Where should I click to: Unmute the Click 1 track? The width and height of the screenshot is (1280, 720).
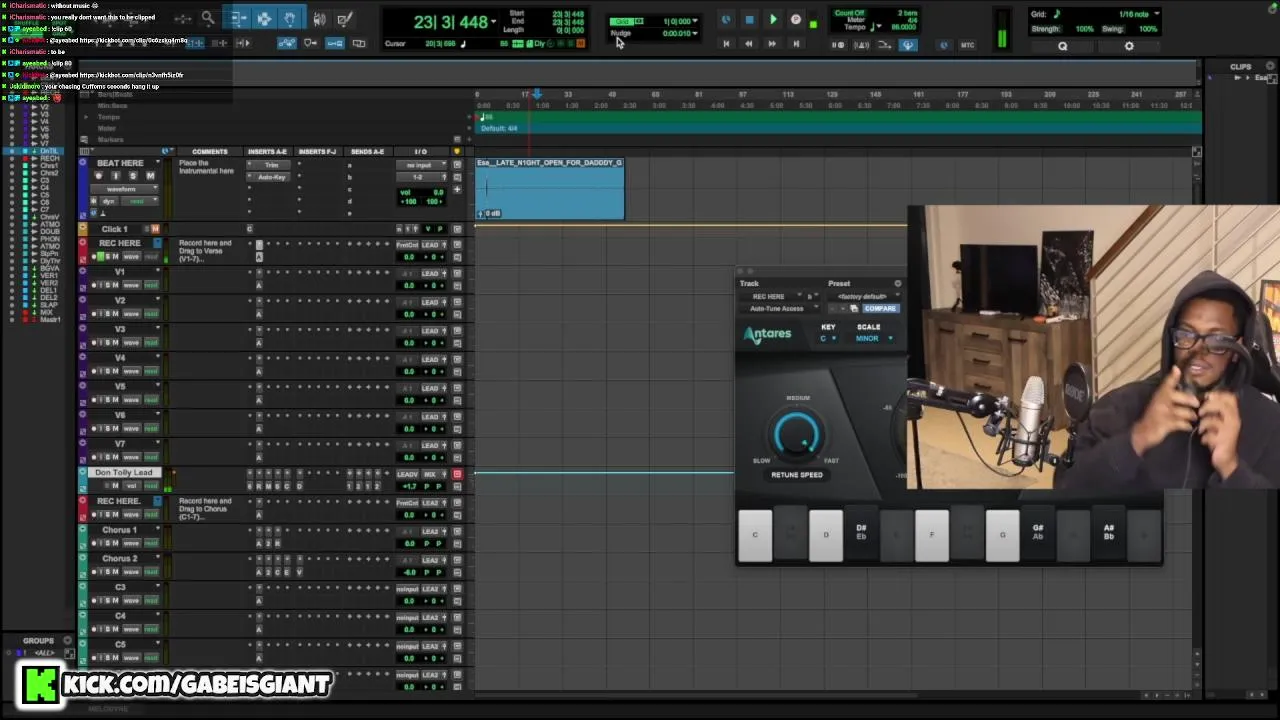(x=155, y=229)
